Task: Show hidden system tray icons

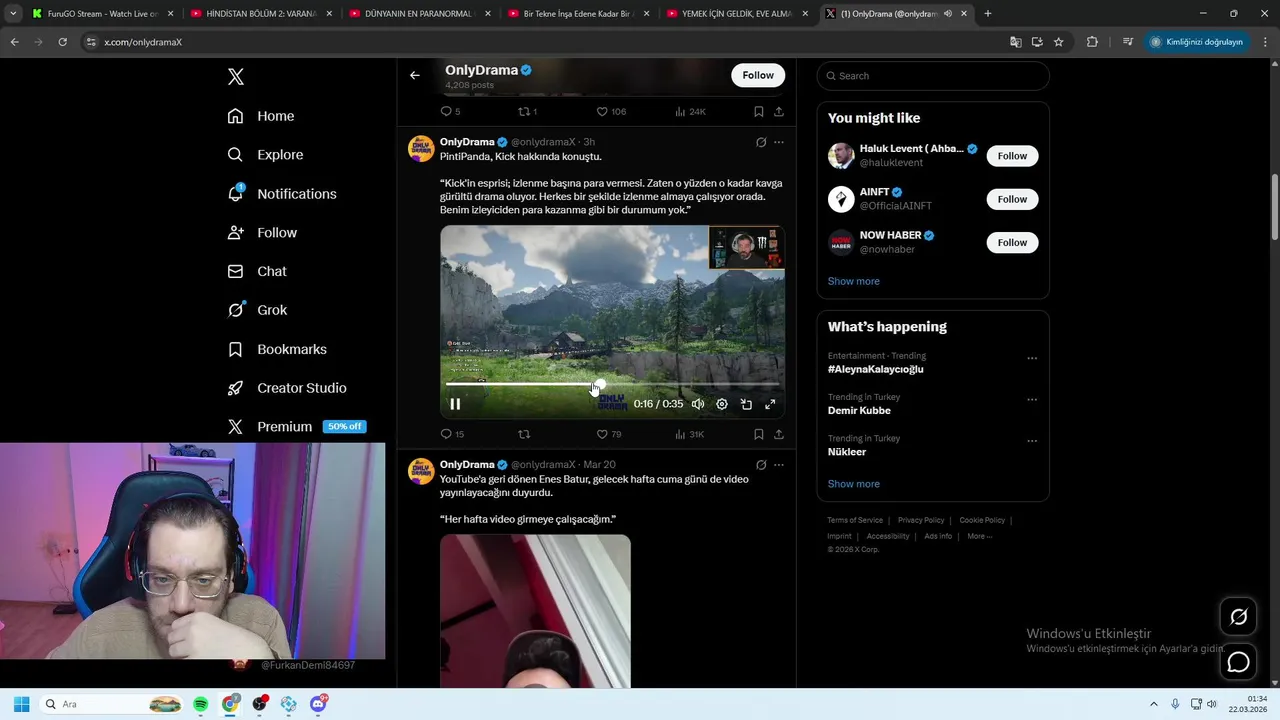Action: coord(1153,704)
